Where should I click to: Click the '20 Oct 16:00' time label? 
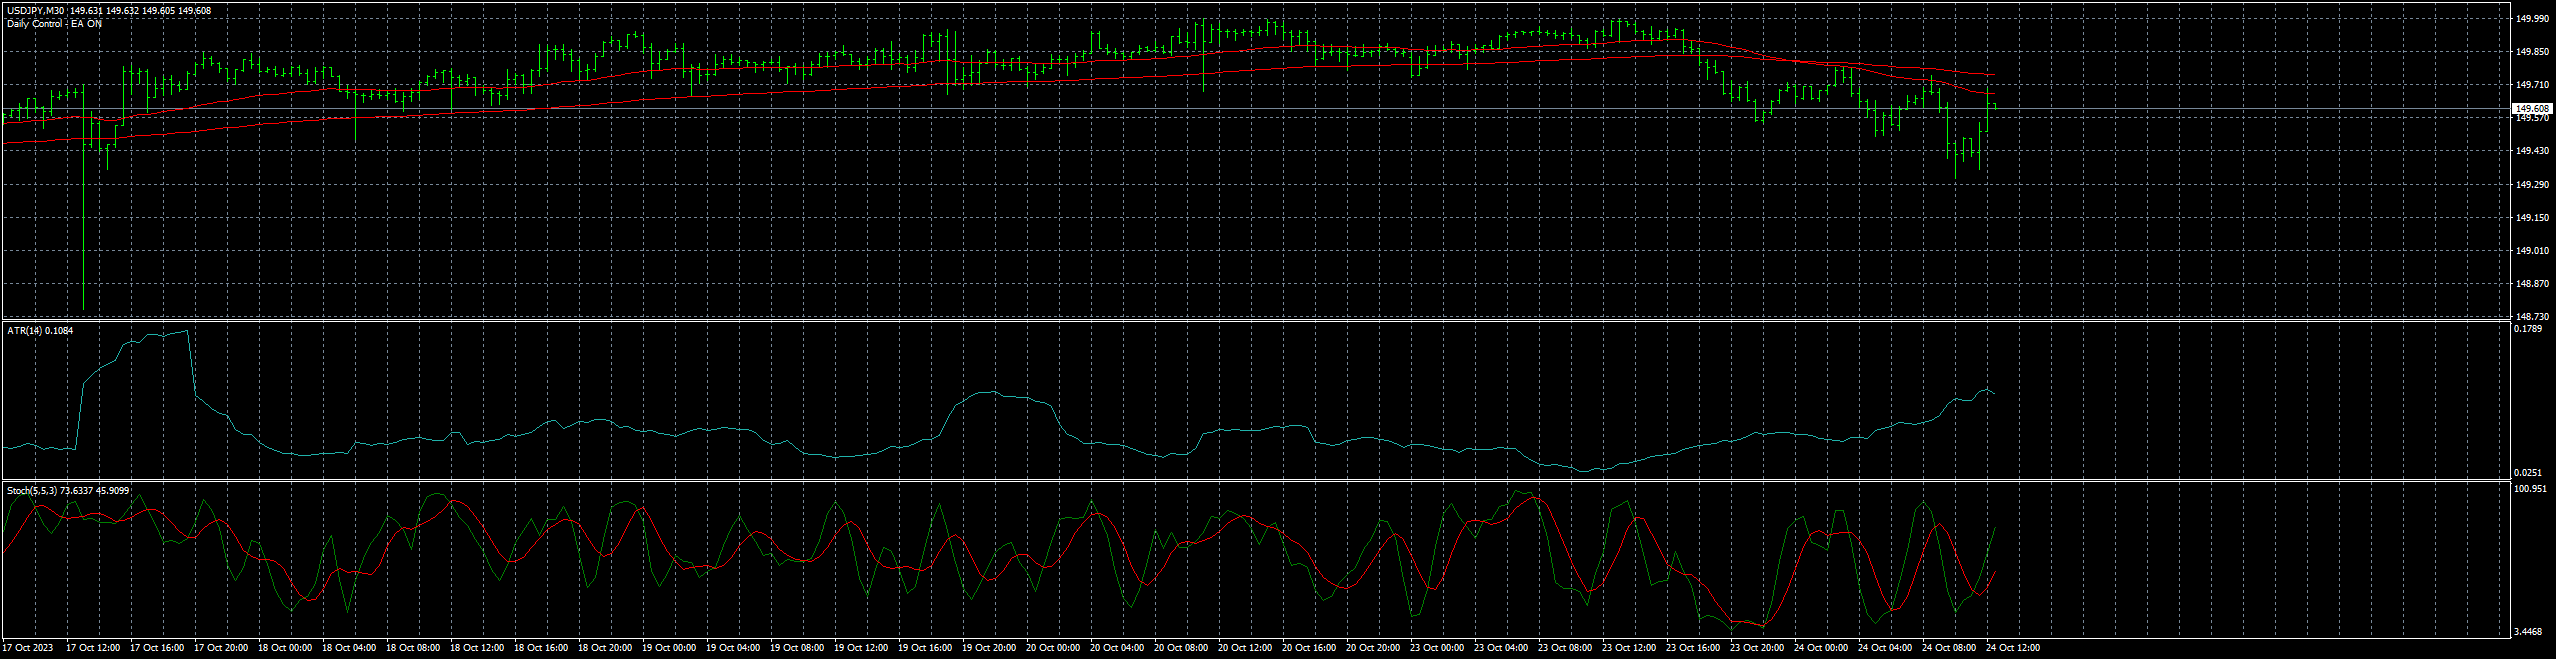[x=1309, y=648]
